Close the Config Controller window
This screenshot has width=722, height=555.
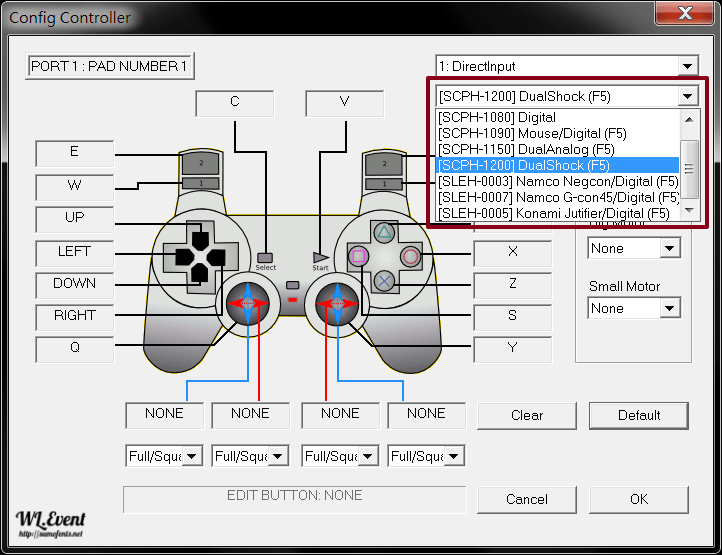pyautogui.click(x=685, y=12)
